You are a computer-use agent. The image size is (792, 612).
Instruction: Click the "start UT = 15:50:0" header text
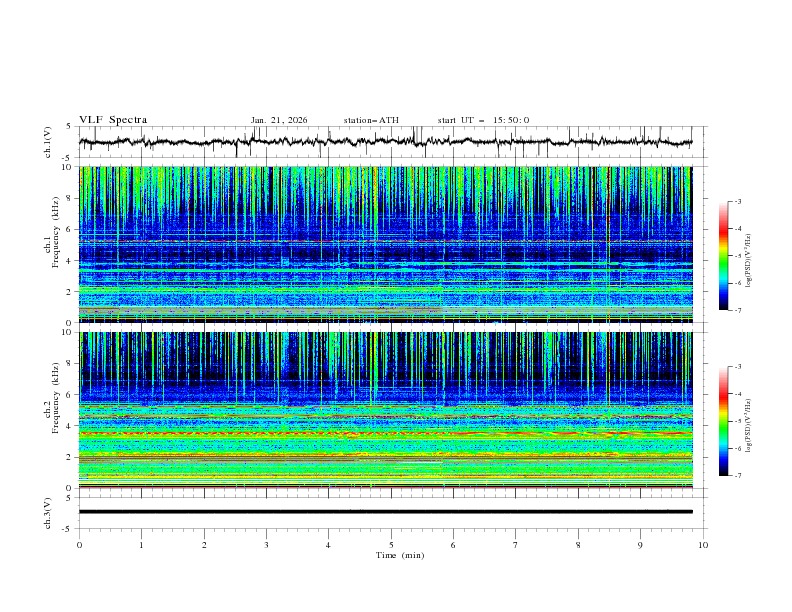(x=483, y=120)
